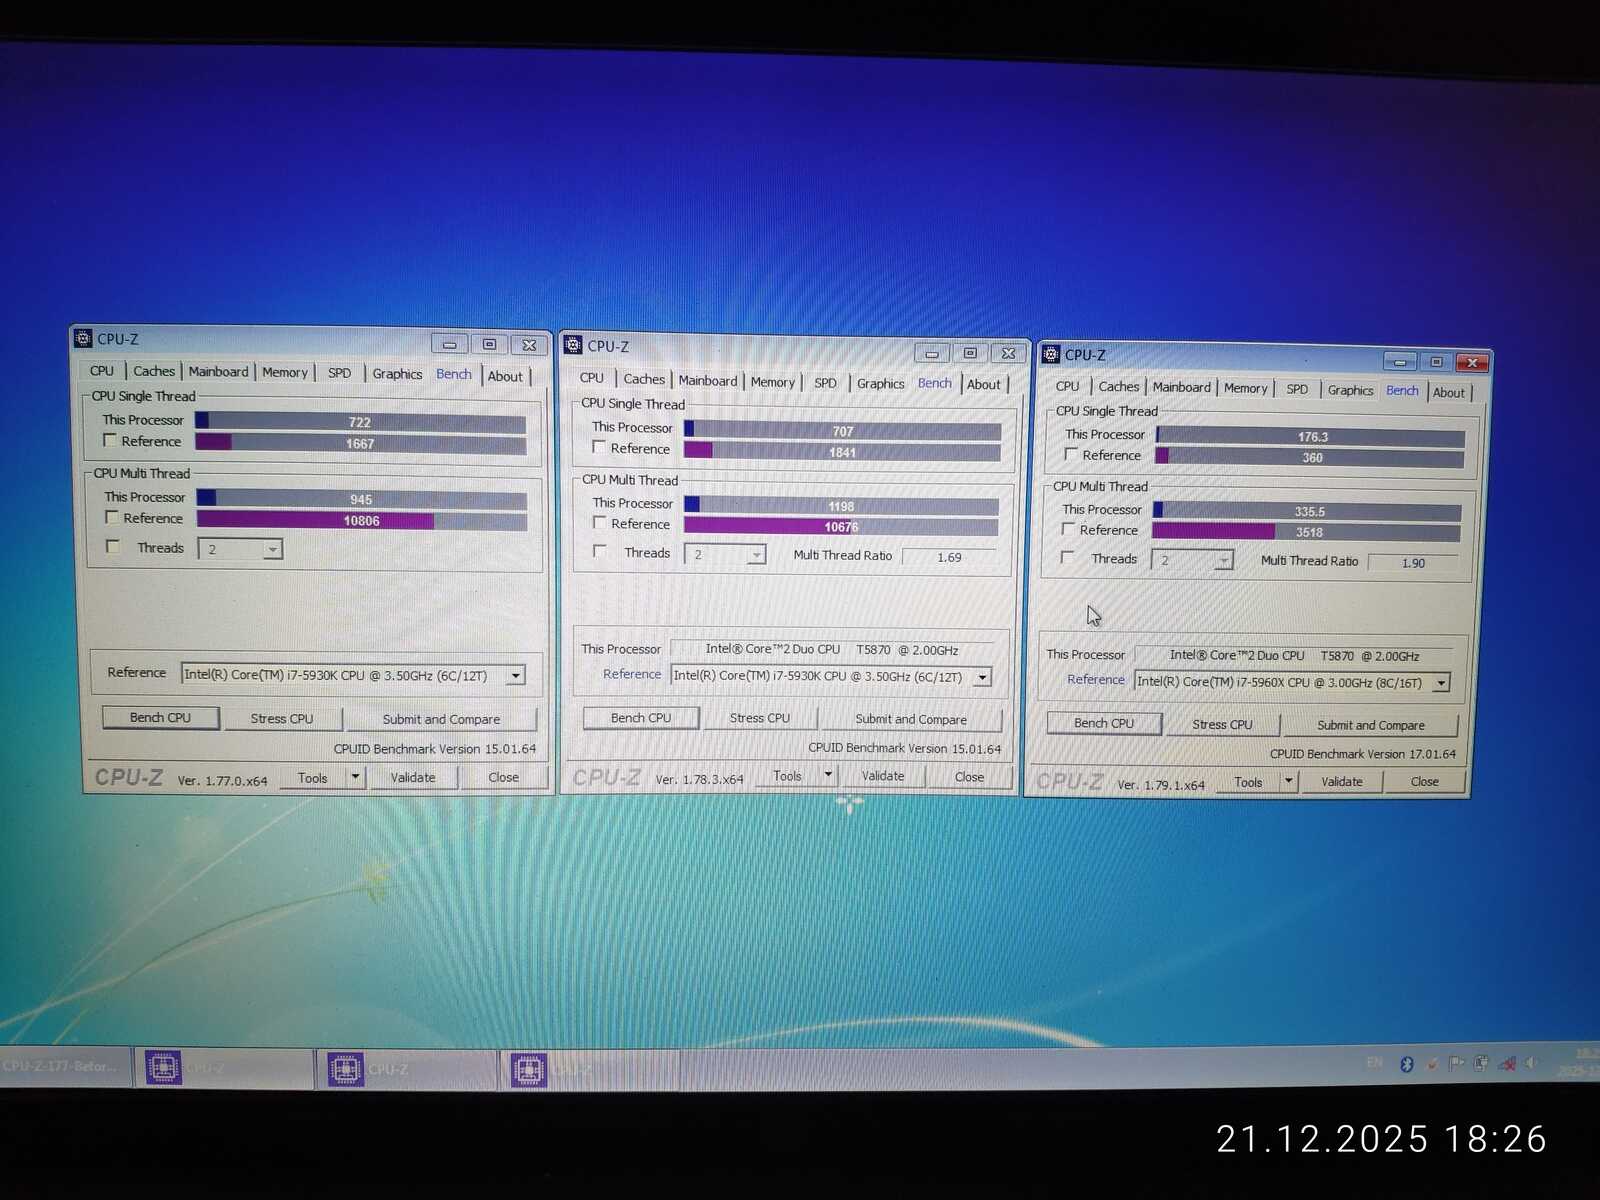
Task: Enable the Threads checkbox in 1.78.3 window
Action: coord(600,551)
